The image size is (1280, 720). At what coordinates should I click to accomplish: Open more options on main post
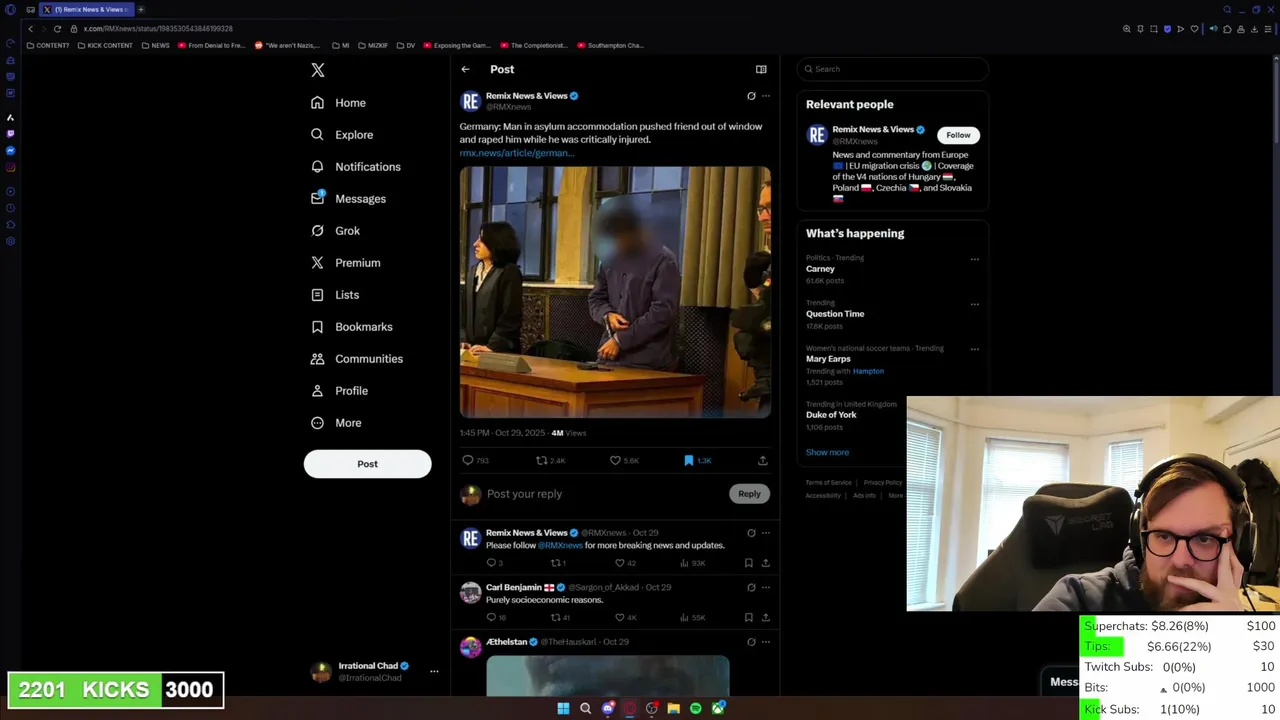[766, 96]
